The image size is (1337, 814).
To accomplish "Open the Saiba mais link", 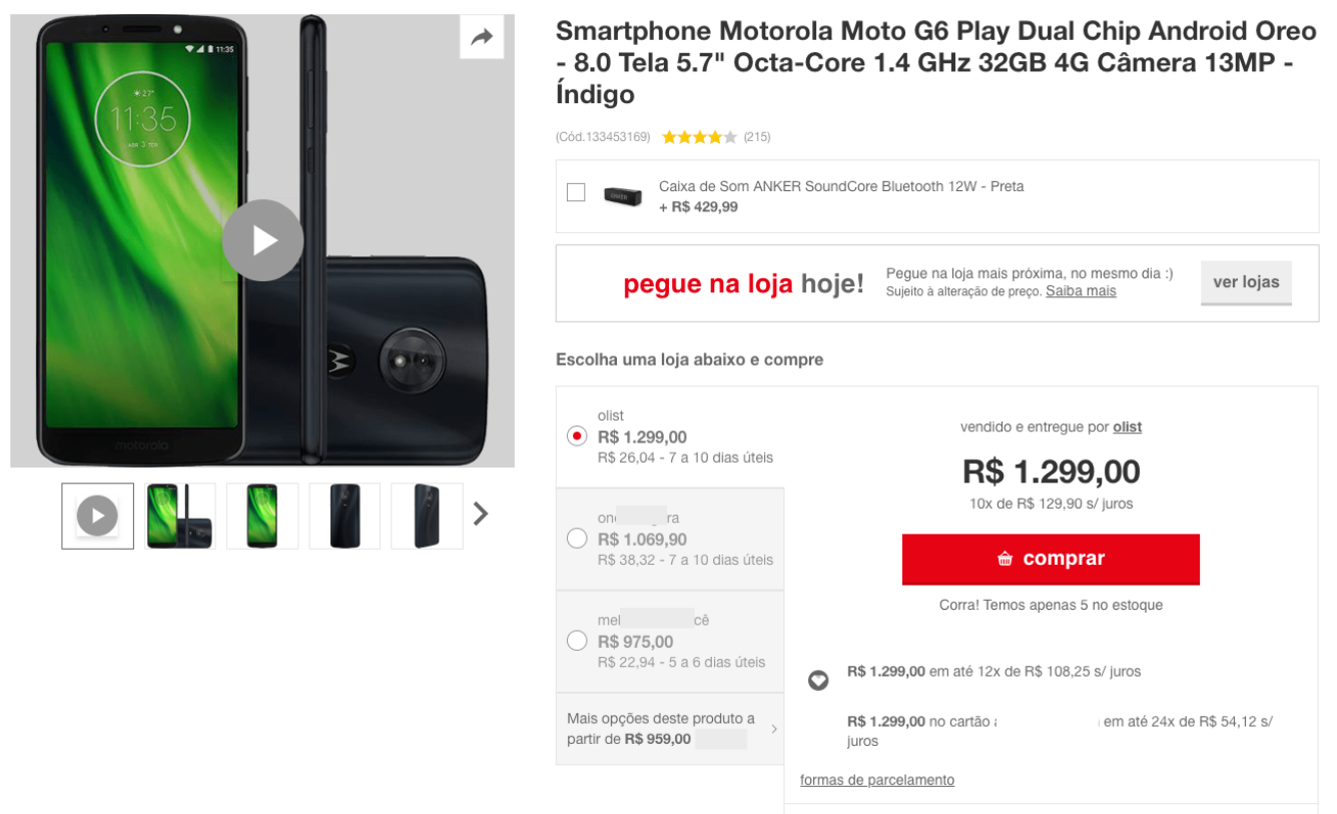I will click(1080, 290).
